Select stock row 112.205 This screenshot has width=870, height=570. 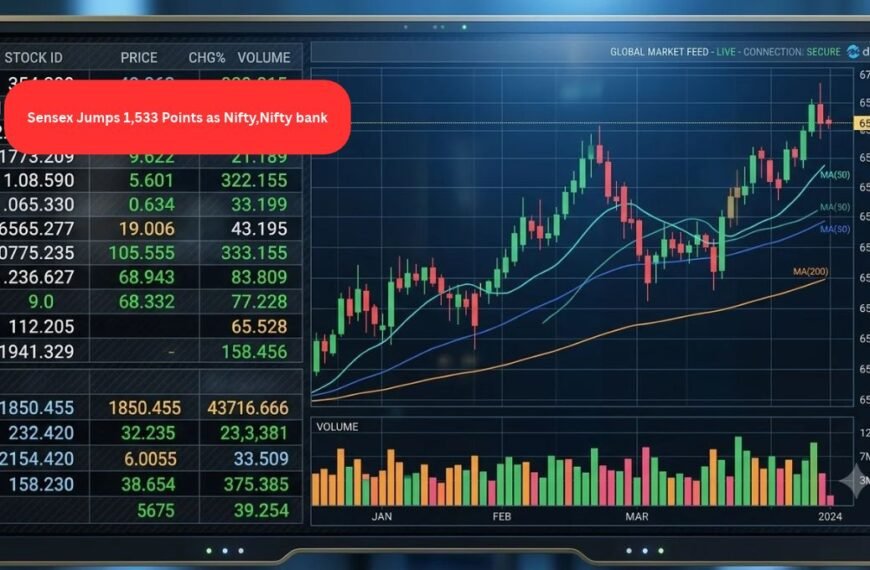point(41,326)
